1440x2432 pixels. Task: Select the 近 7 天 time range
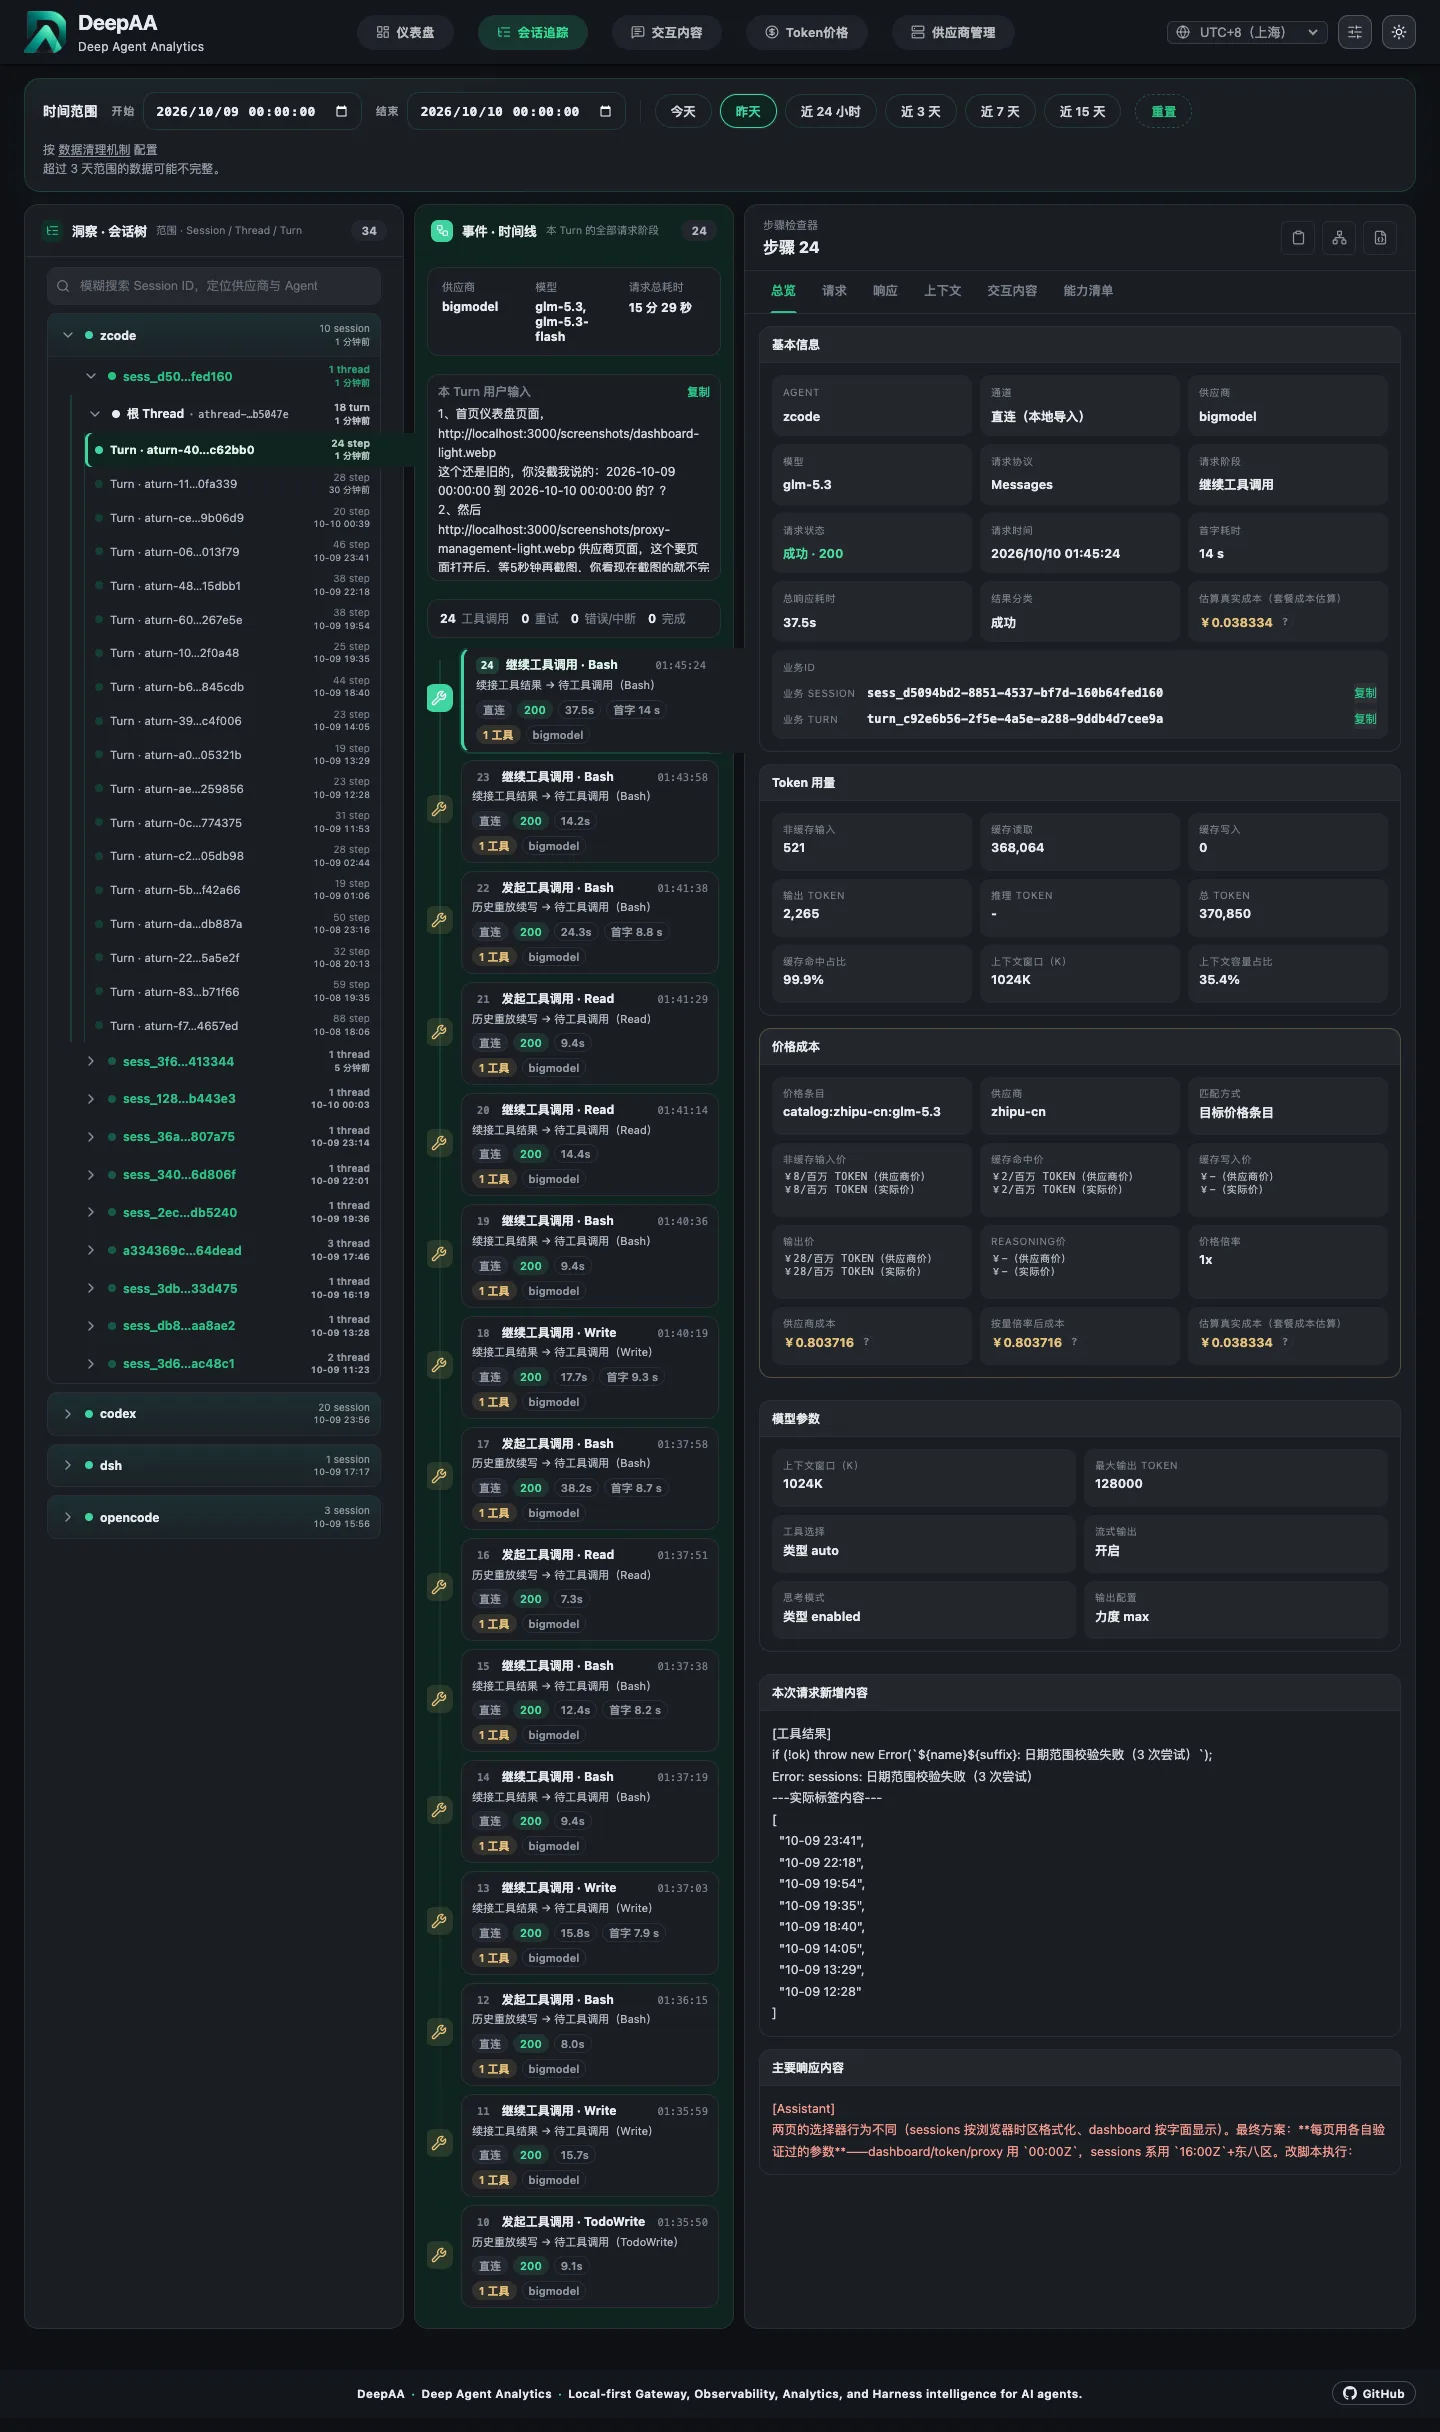click(x=1000, y=112)
